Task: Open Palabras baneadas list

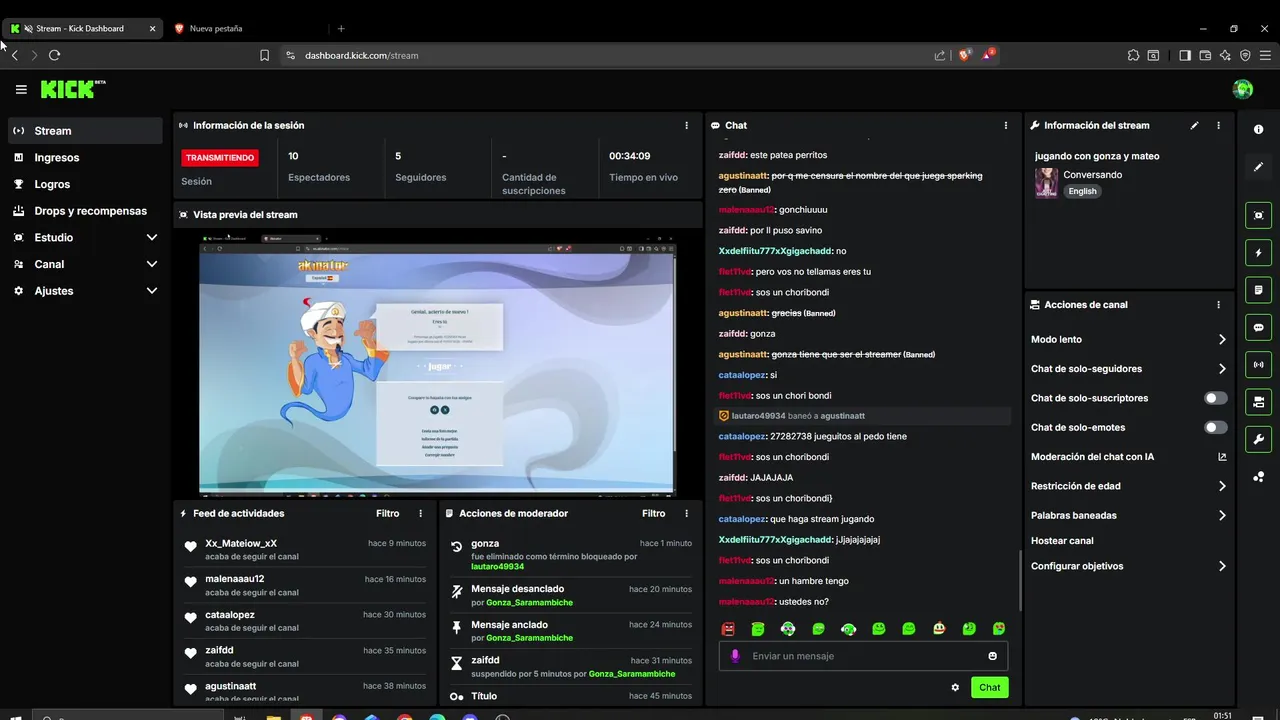Action: pos(1129,516)
